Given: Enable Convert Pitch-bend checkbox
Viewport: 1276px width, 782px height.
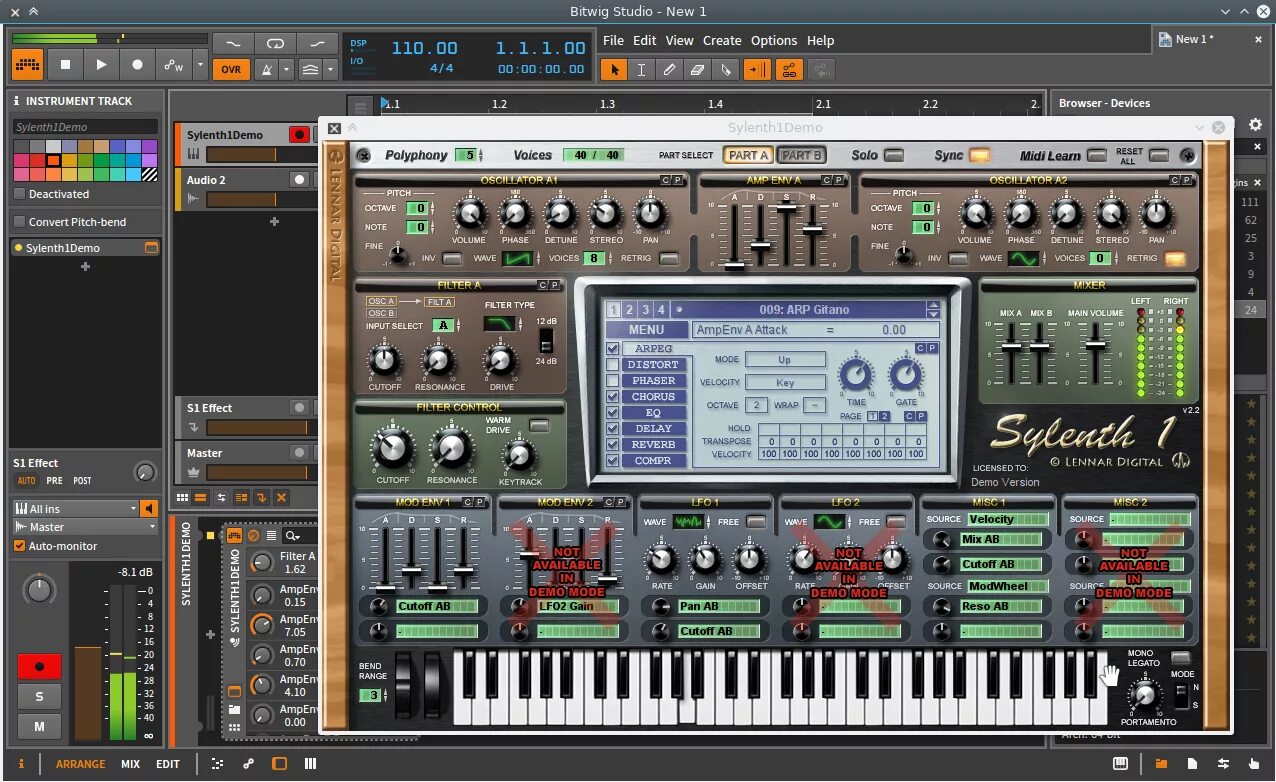Looking at the screenshot, I should pos(19,222).
